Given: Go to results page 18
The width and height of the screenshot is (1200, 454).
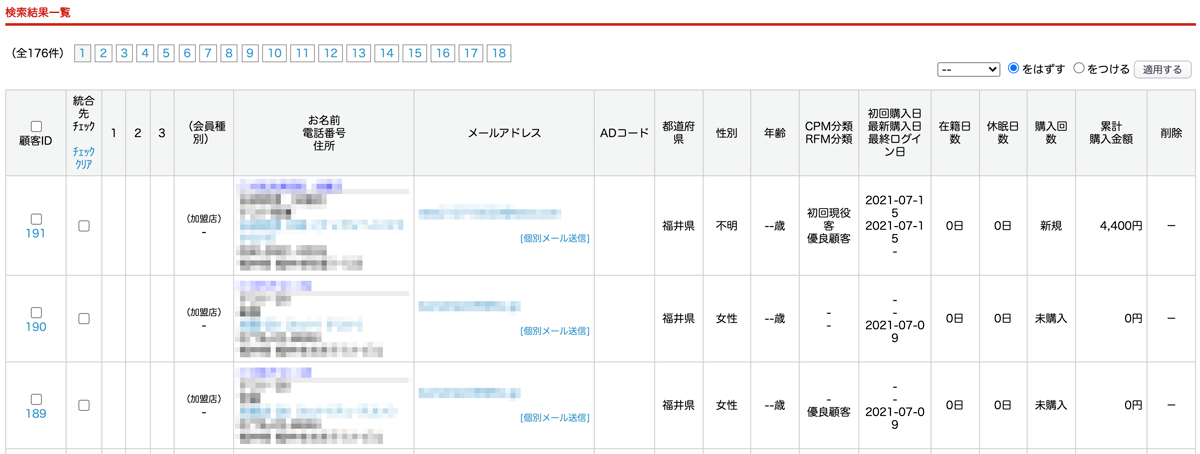Looking at the screenshot, I should pyautogui.click(x=498, y=53).
